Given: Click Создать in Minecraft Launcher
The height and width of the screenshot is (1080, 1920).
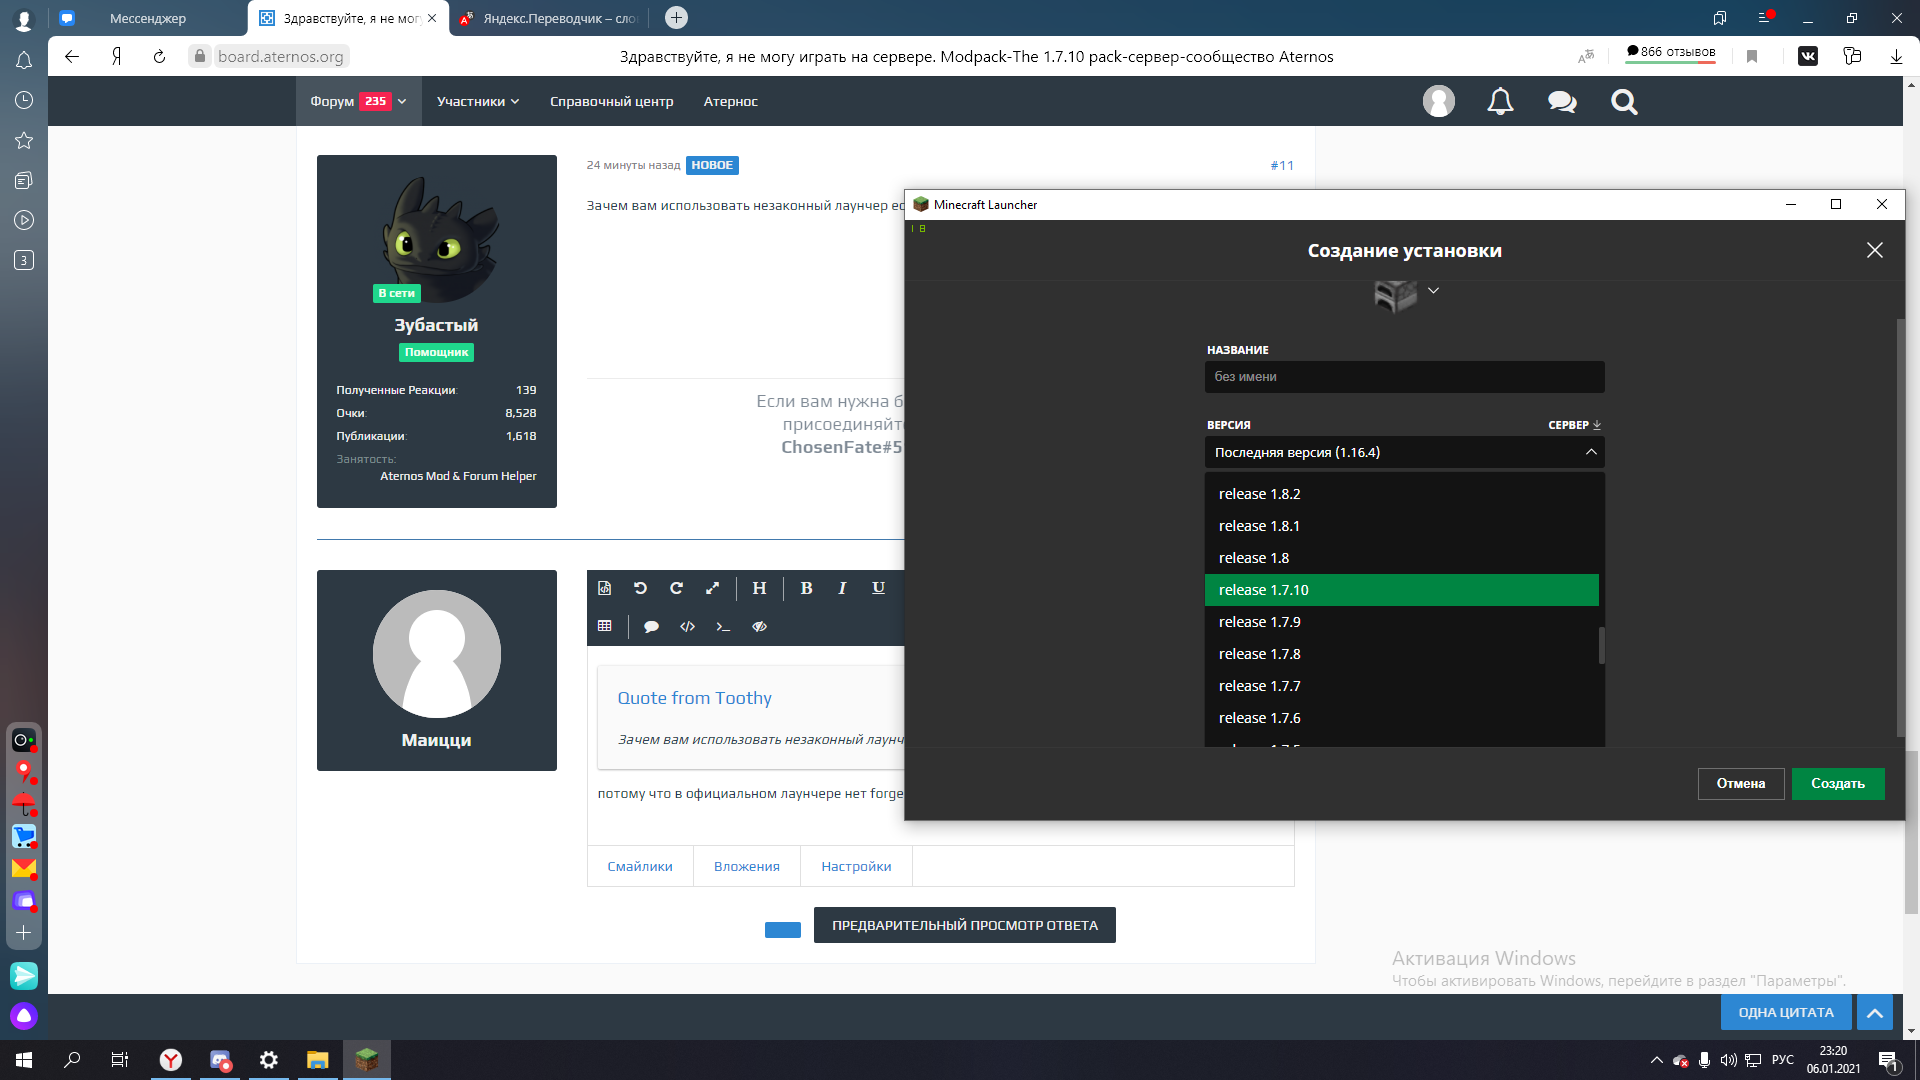Looking at the screenshot, I should [x=1838, y=783].
